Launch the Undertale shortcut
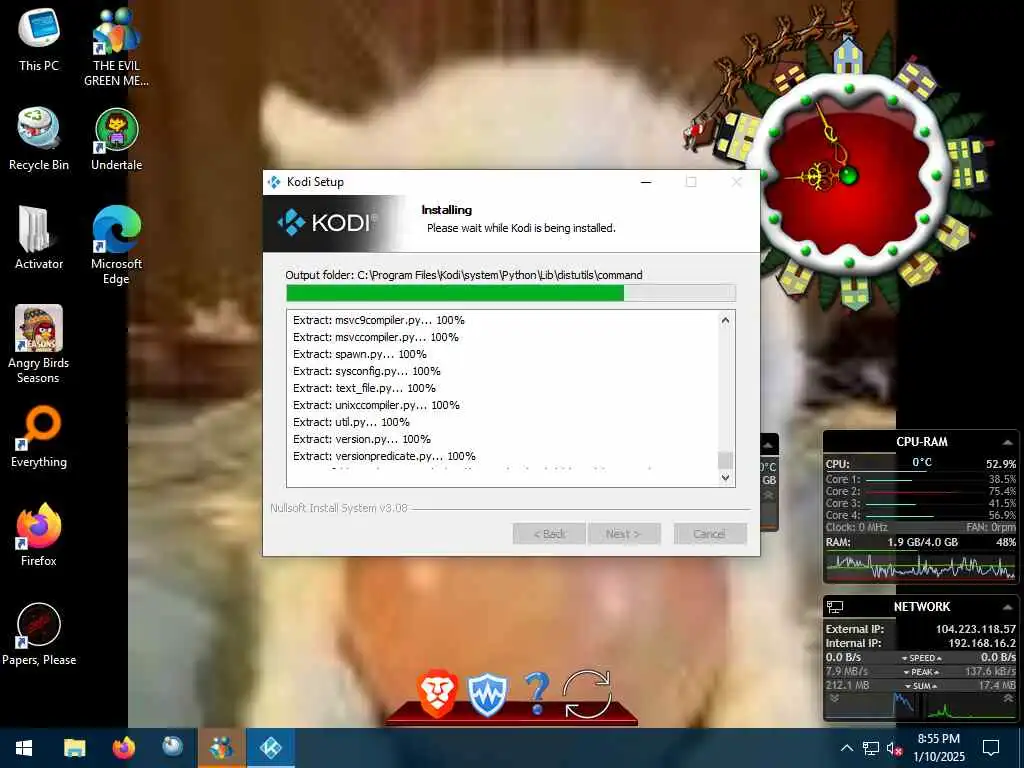 tap(116, 138)
